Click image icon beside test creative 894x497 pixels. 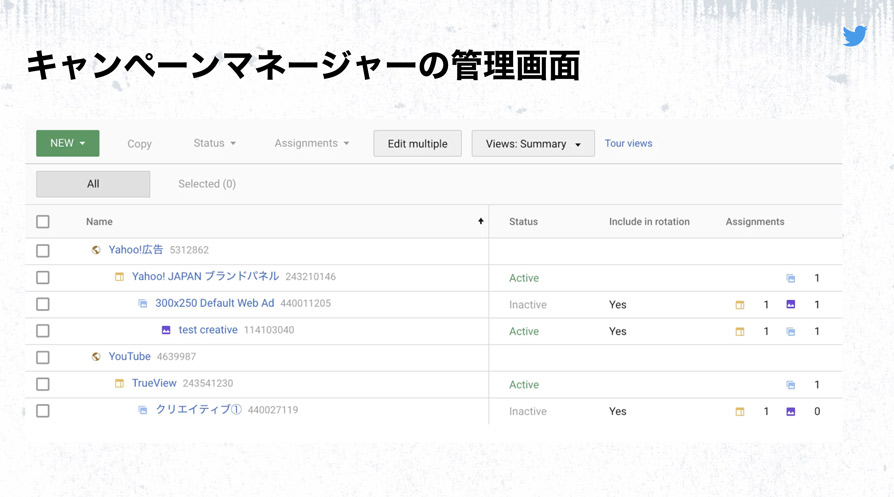[x=166, y=330]
